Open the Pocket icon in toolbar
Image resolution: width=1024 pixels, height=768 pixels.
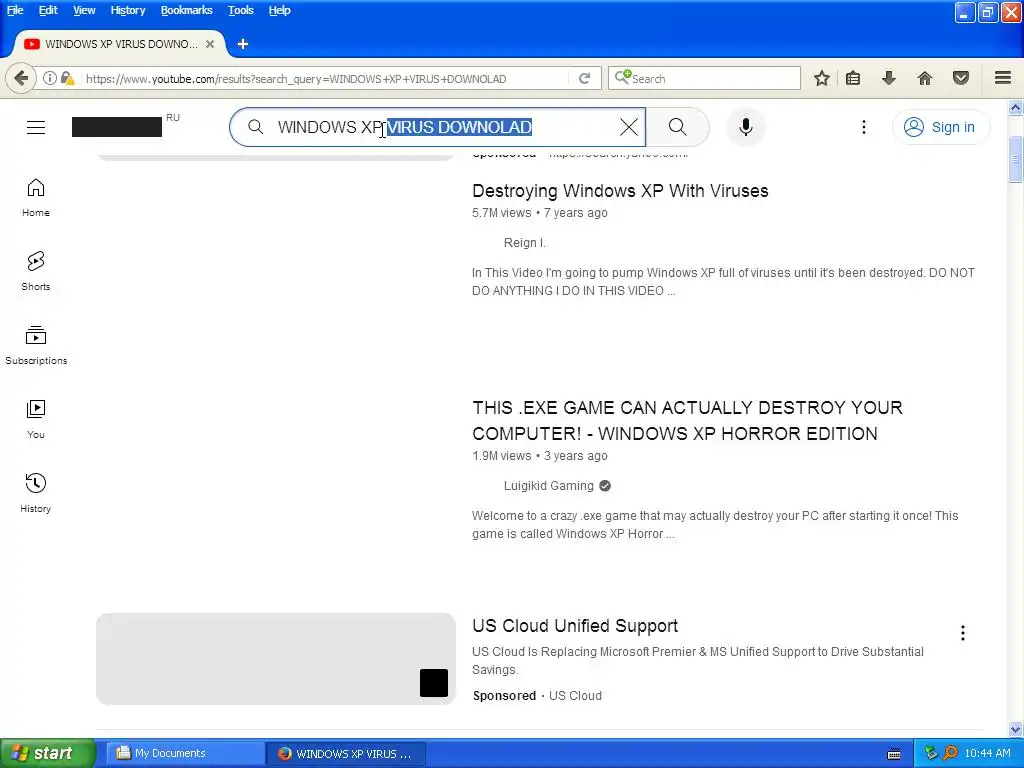click(x=961, y=78)
